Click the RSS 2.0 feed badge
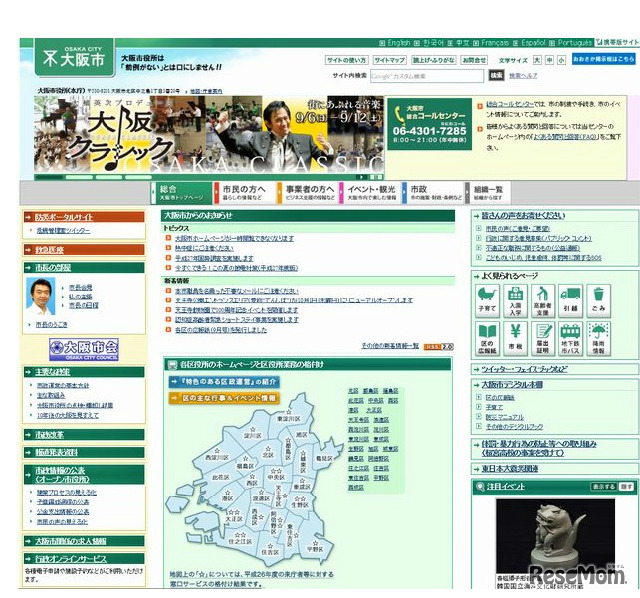This screenshot has height=598, width=640. click(438, 347)
